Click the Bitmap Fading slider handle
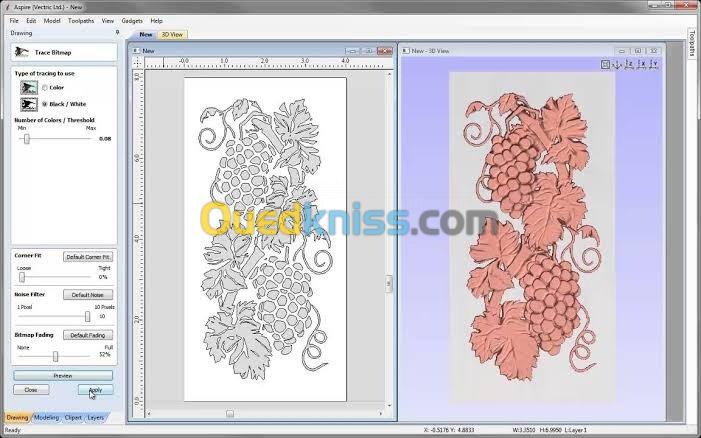Image resolution: width=701 pixels, height=438 pixels. click(55, 356)
